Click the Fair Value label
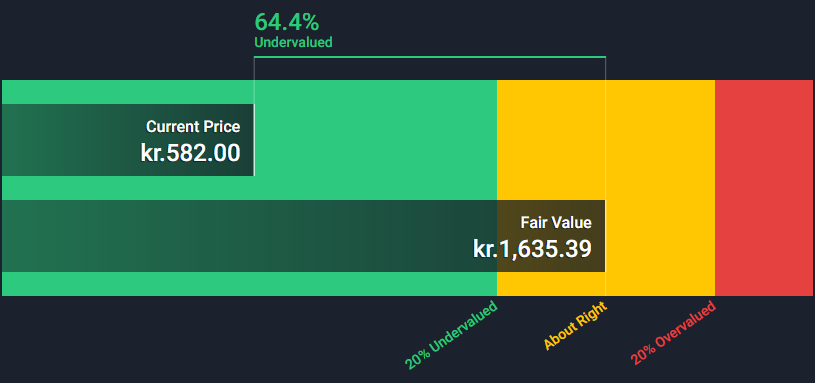815x383 pixels. coord(556,222)
